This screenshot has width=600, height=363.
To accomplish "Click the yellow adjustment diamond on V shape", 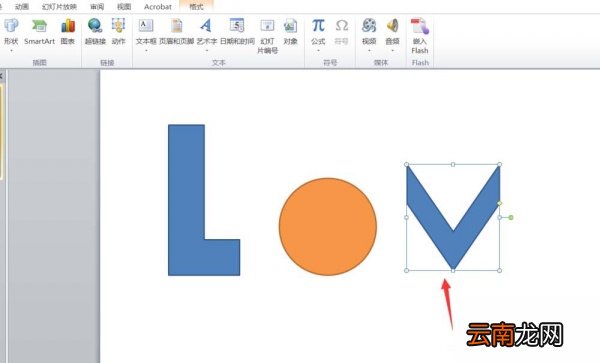I will 500,203.
